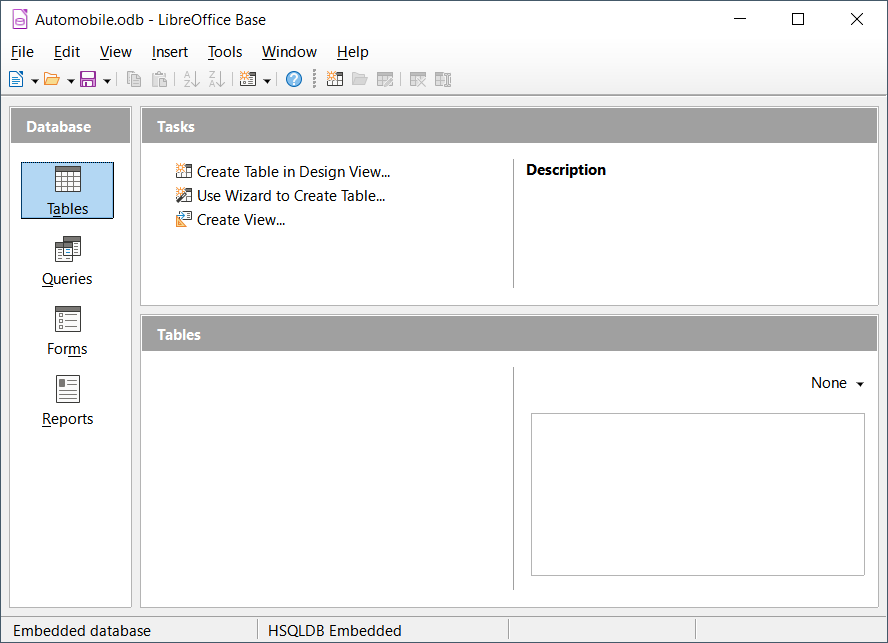Viewport: 888px width, 643px height.
Task: Expand the New document dropdown arrow
Action: coord(33,79)
